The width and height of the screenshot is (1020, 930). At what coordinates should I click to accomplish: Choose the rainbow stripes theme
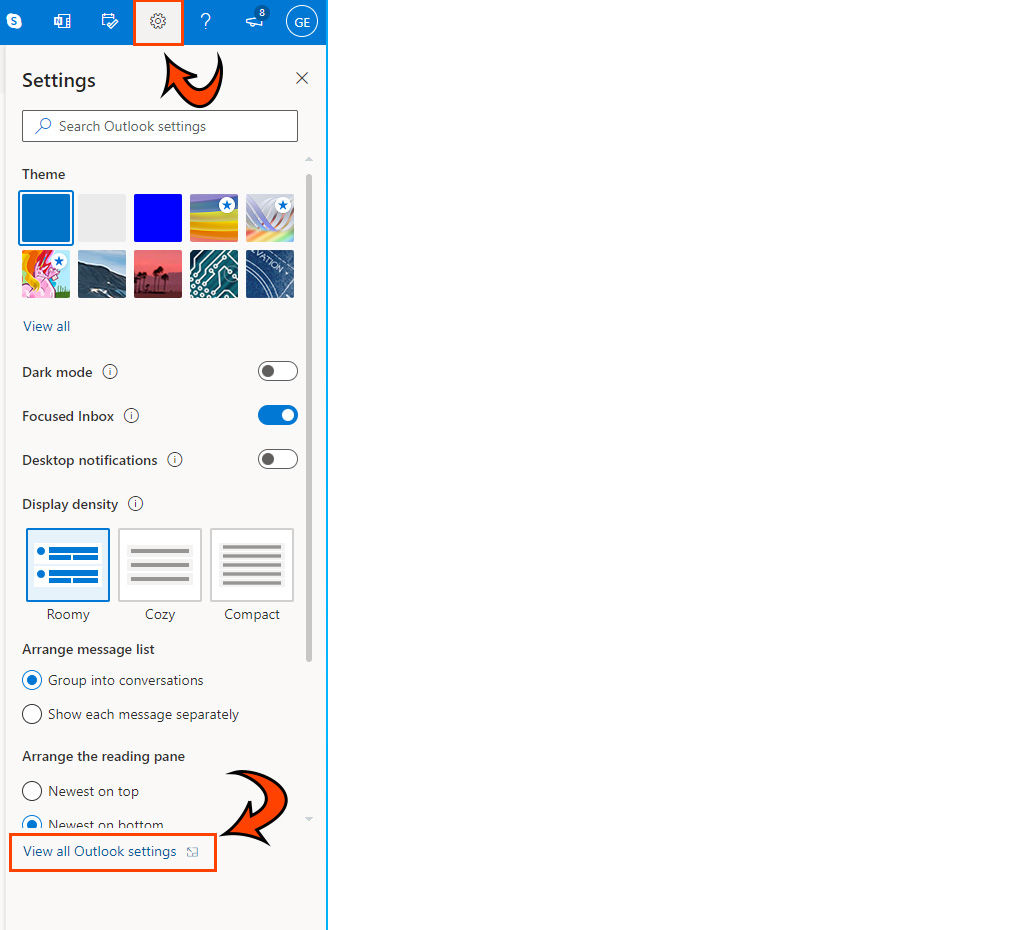pyautogui.click(x=214, y=218)
